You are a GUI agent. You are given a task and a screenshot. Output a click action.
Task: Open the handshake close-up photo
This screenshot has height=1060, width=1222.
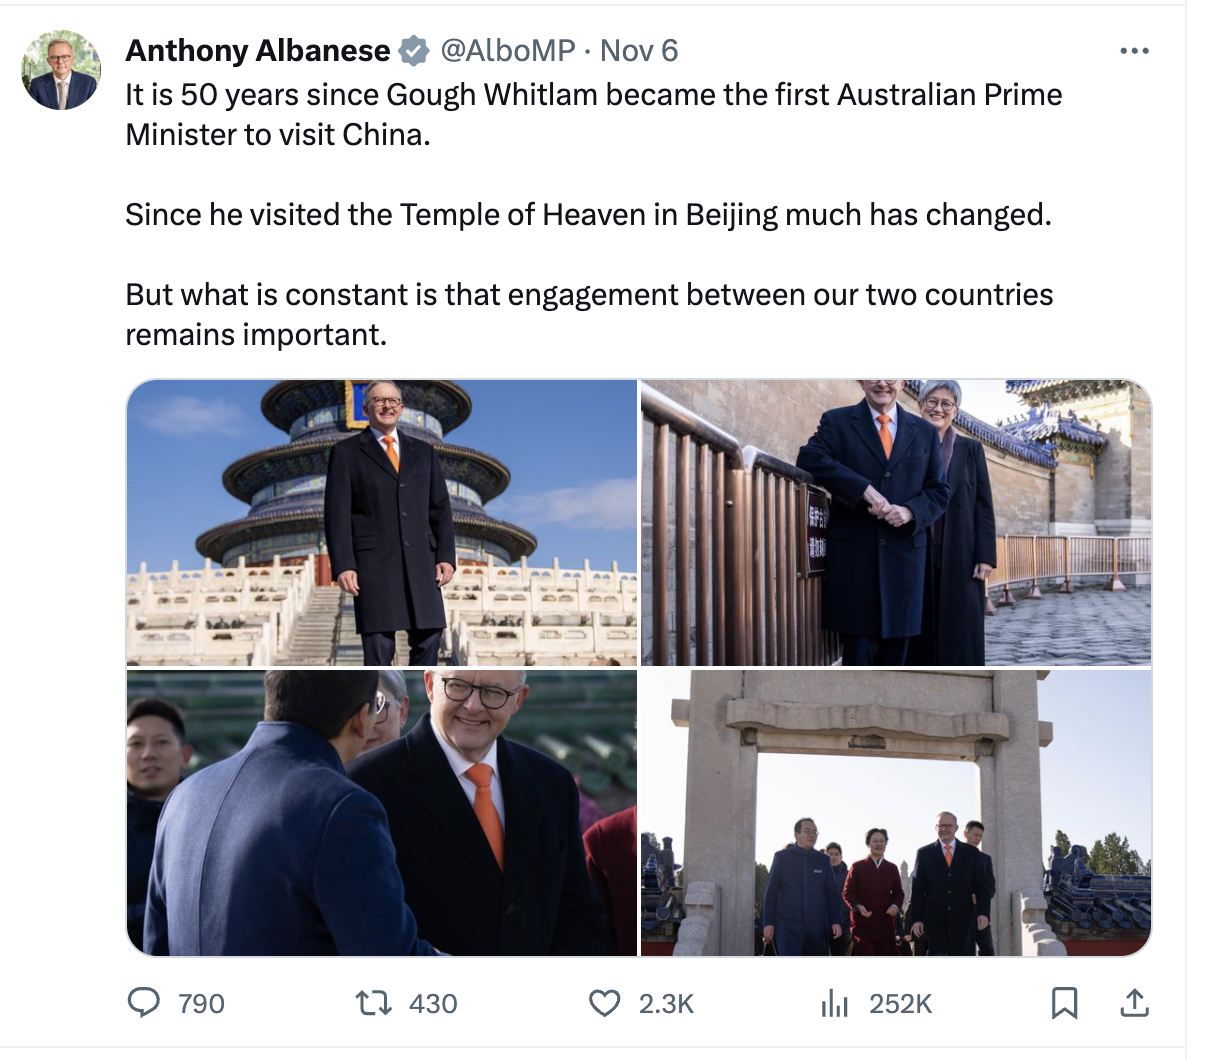[382, 813]
